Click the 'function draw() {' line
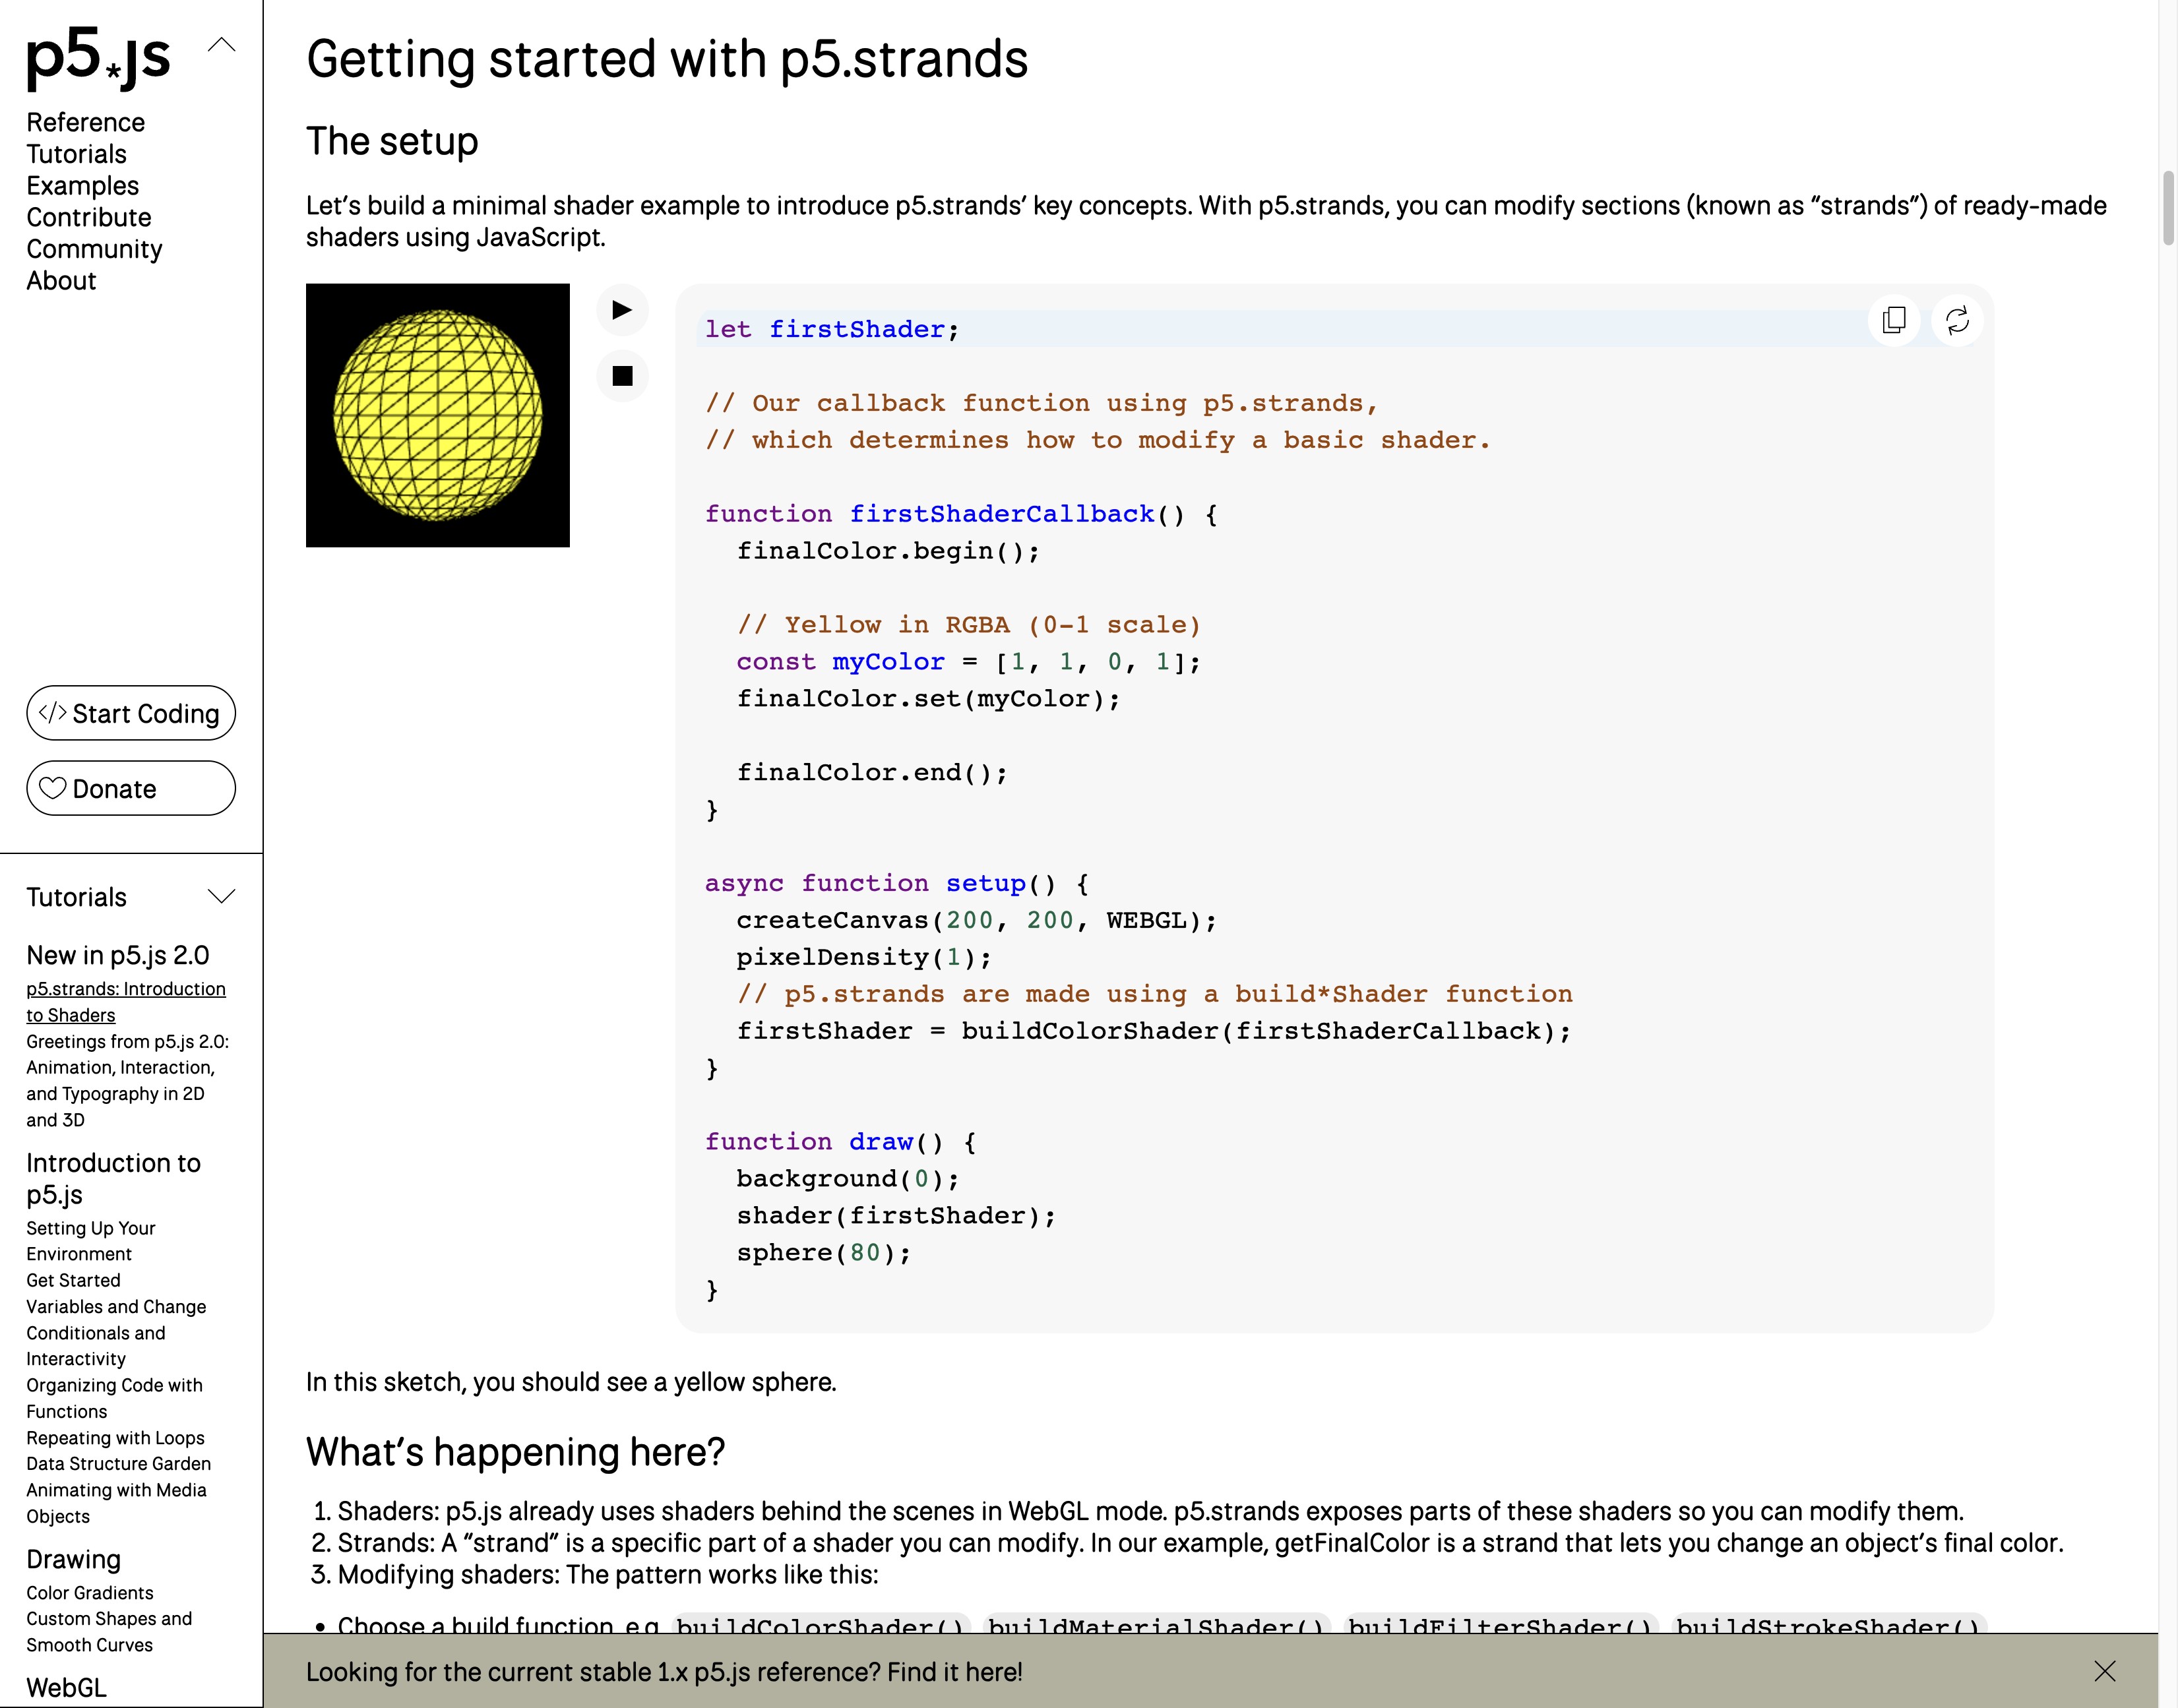The image size is (2178, 1708). tap(840, 1142)
